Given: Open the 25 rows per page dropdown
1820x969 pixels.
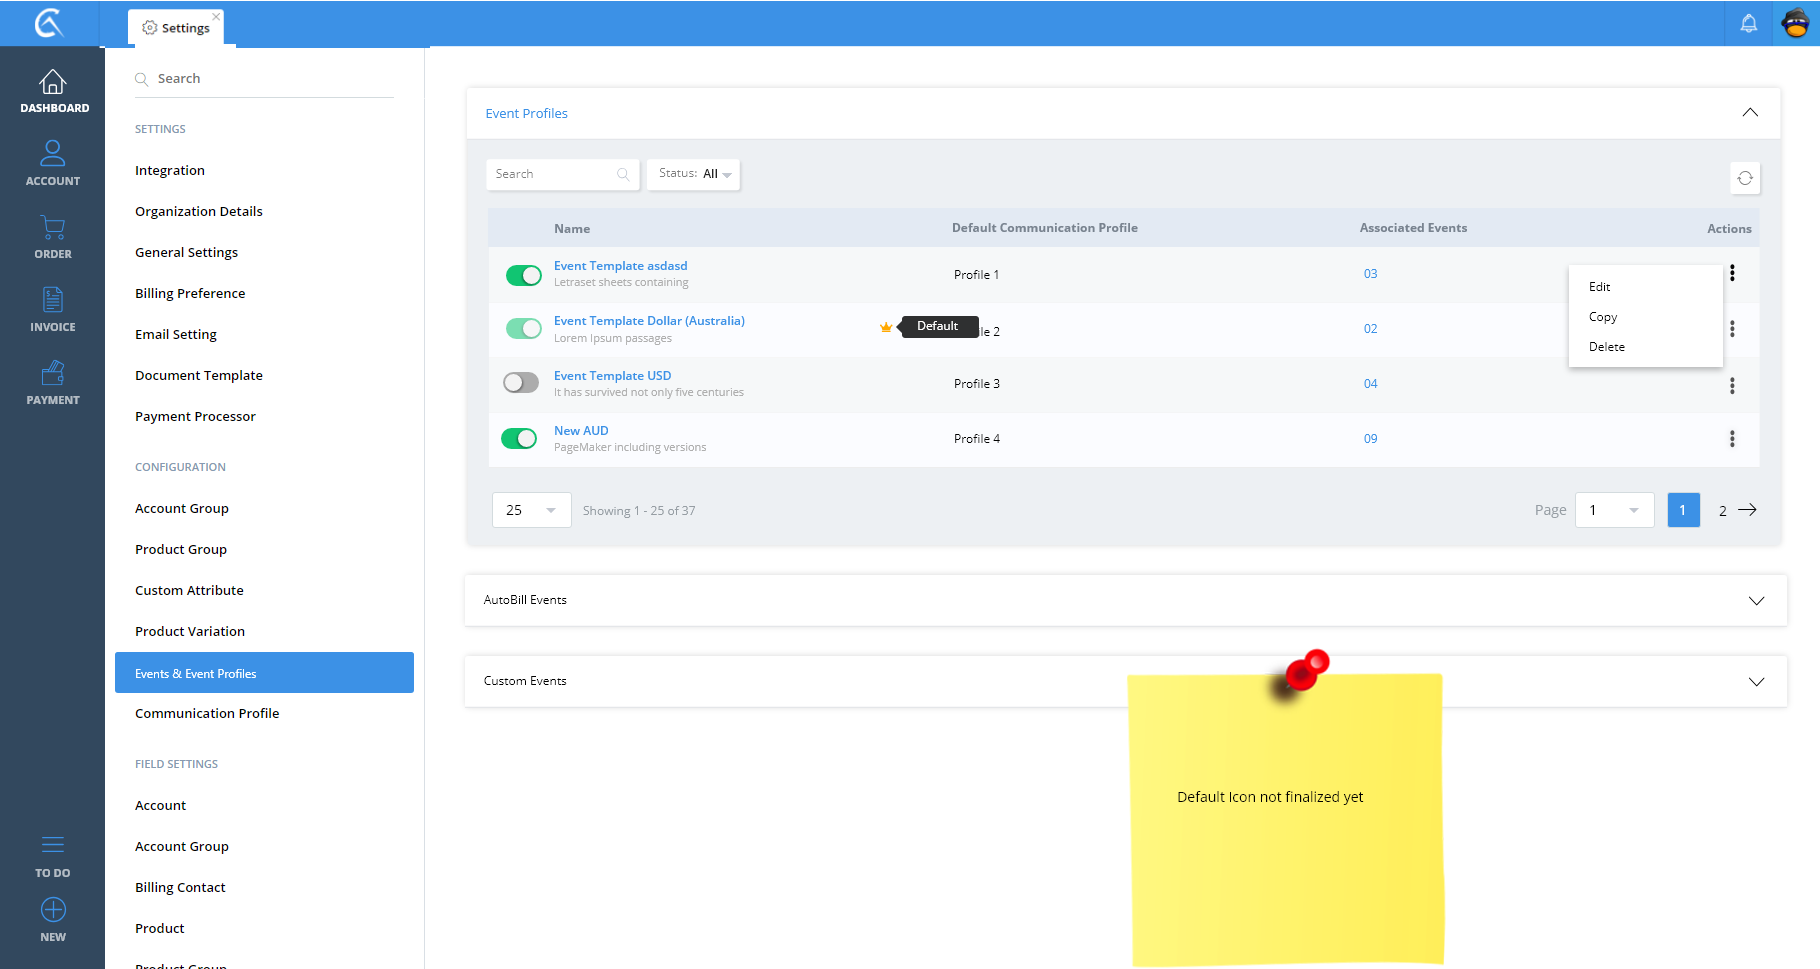Looking at the screenshot, I should (x=531, y=510).
